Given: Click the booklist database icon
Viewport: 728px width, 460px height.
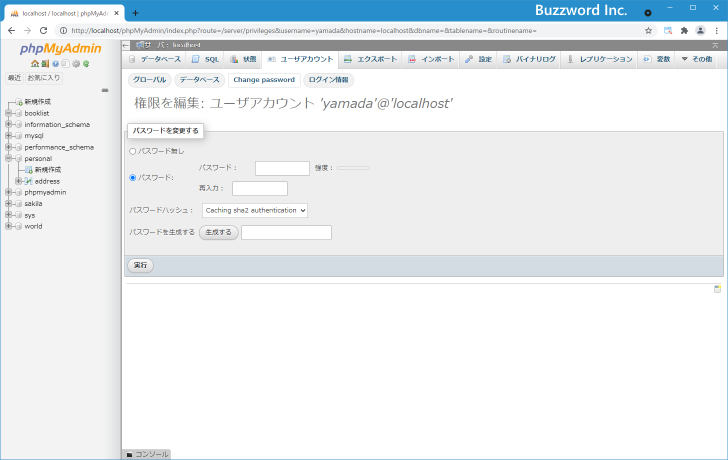Looking at the screenshot, I should (x=19, y=113).
